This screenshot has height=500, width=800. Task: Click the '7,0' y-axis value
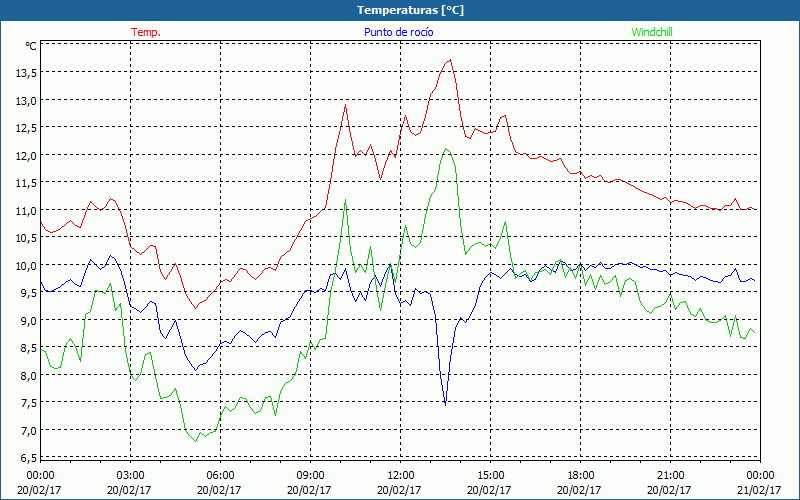(29, 432)
